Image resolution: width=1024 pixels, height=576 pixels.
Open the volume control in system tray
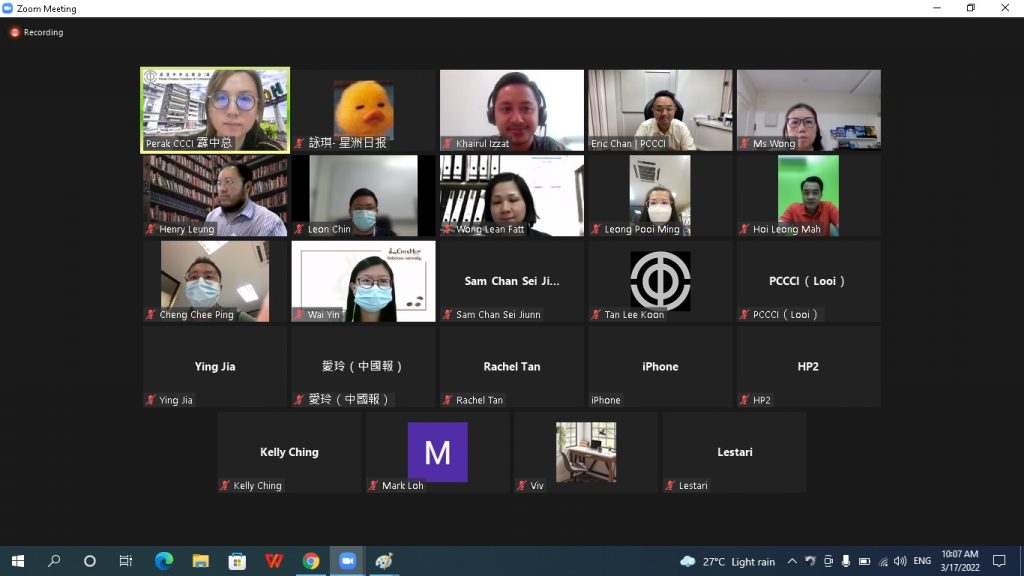[900, 561]
